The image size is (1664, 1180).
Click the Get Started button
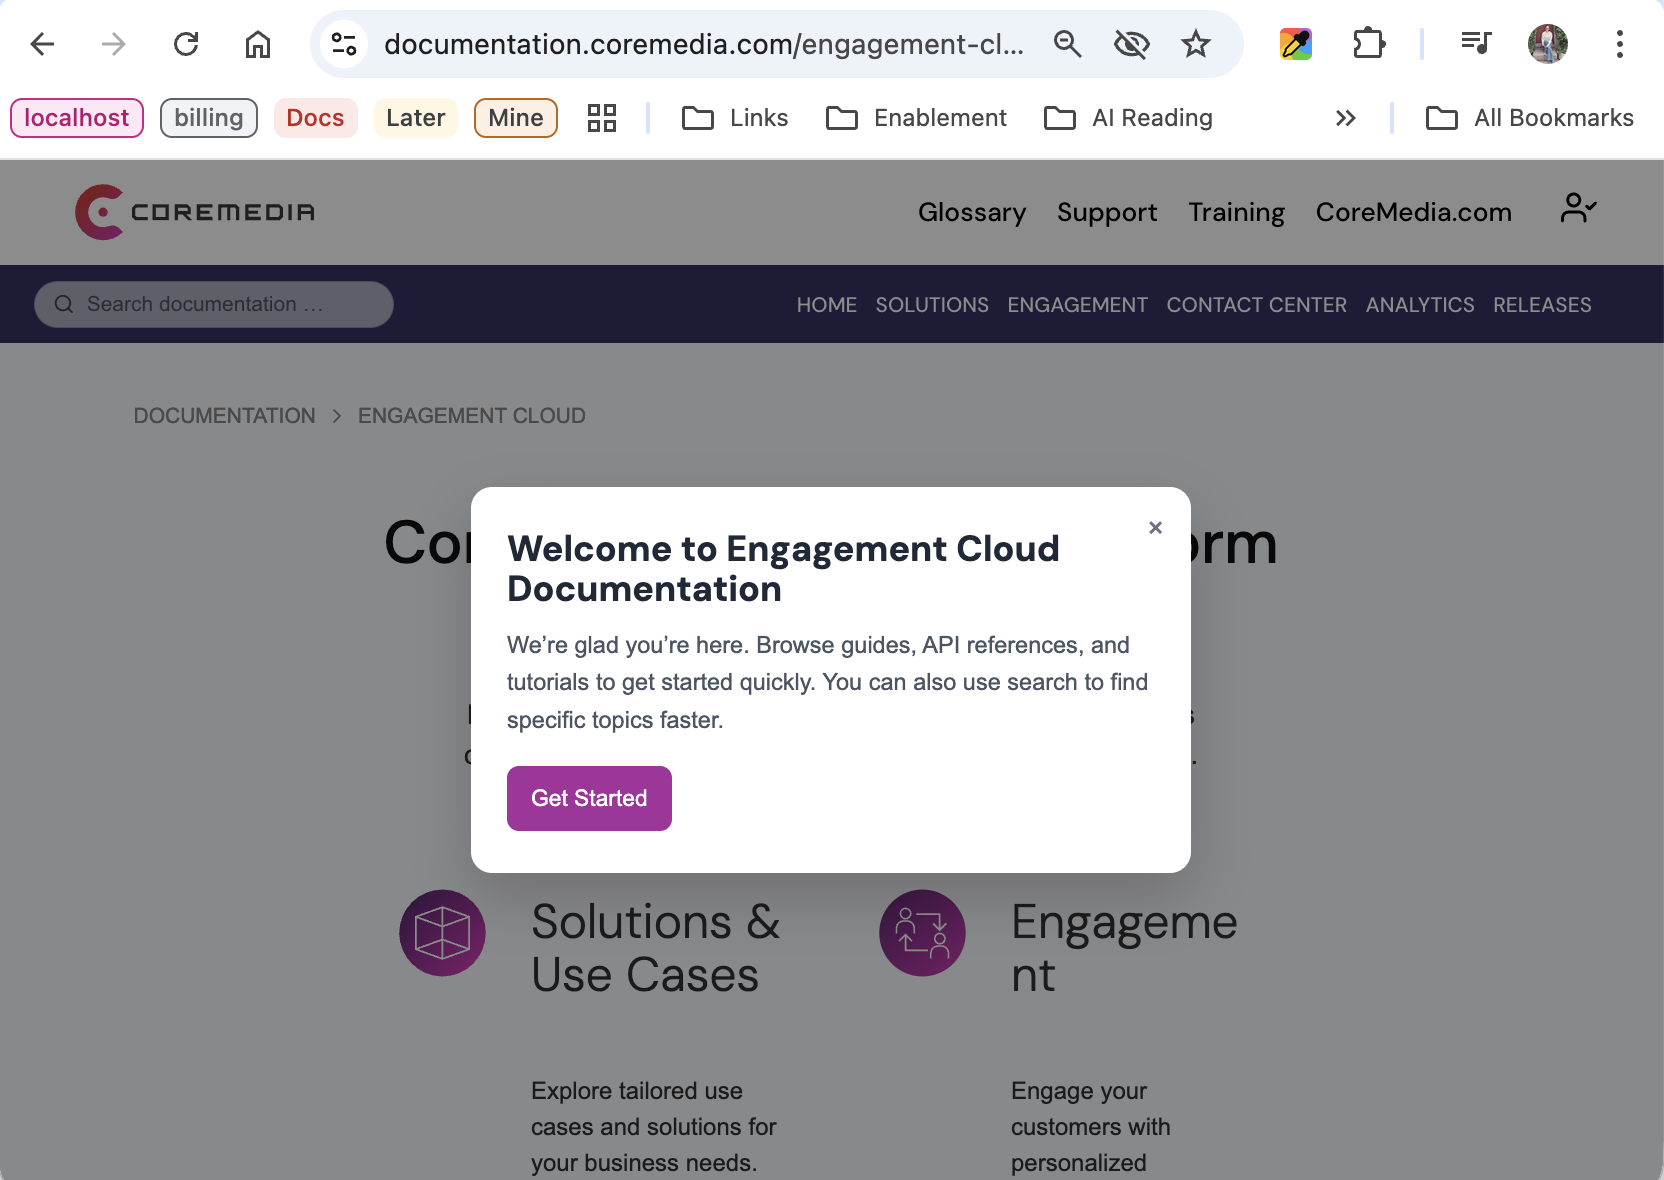pos(589,798)
